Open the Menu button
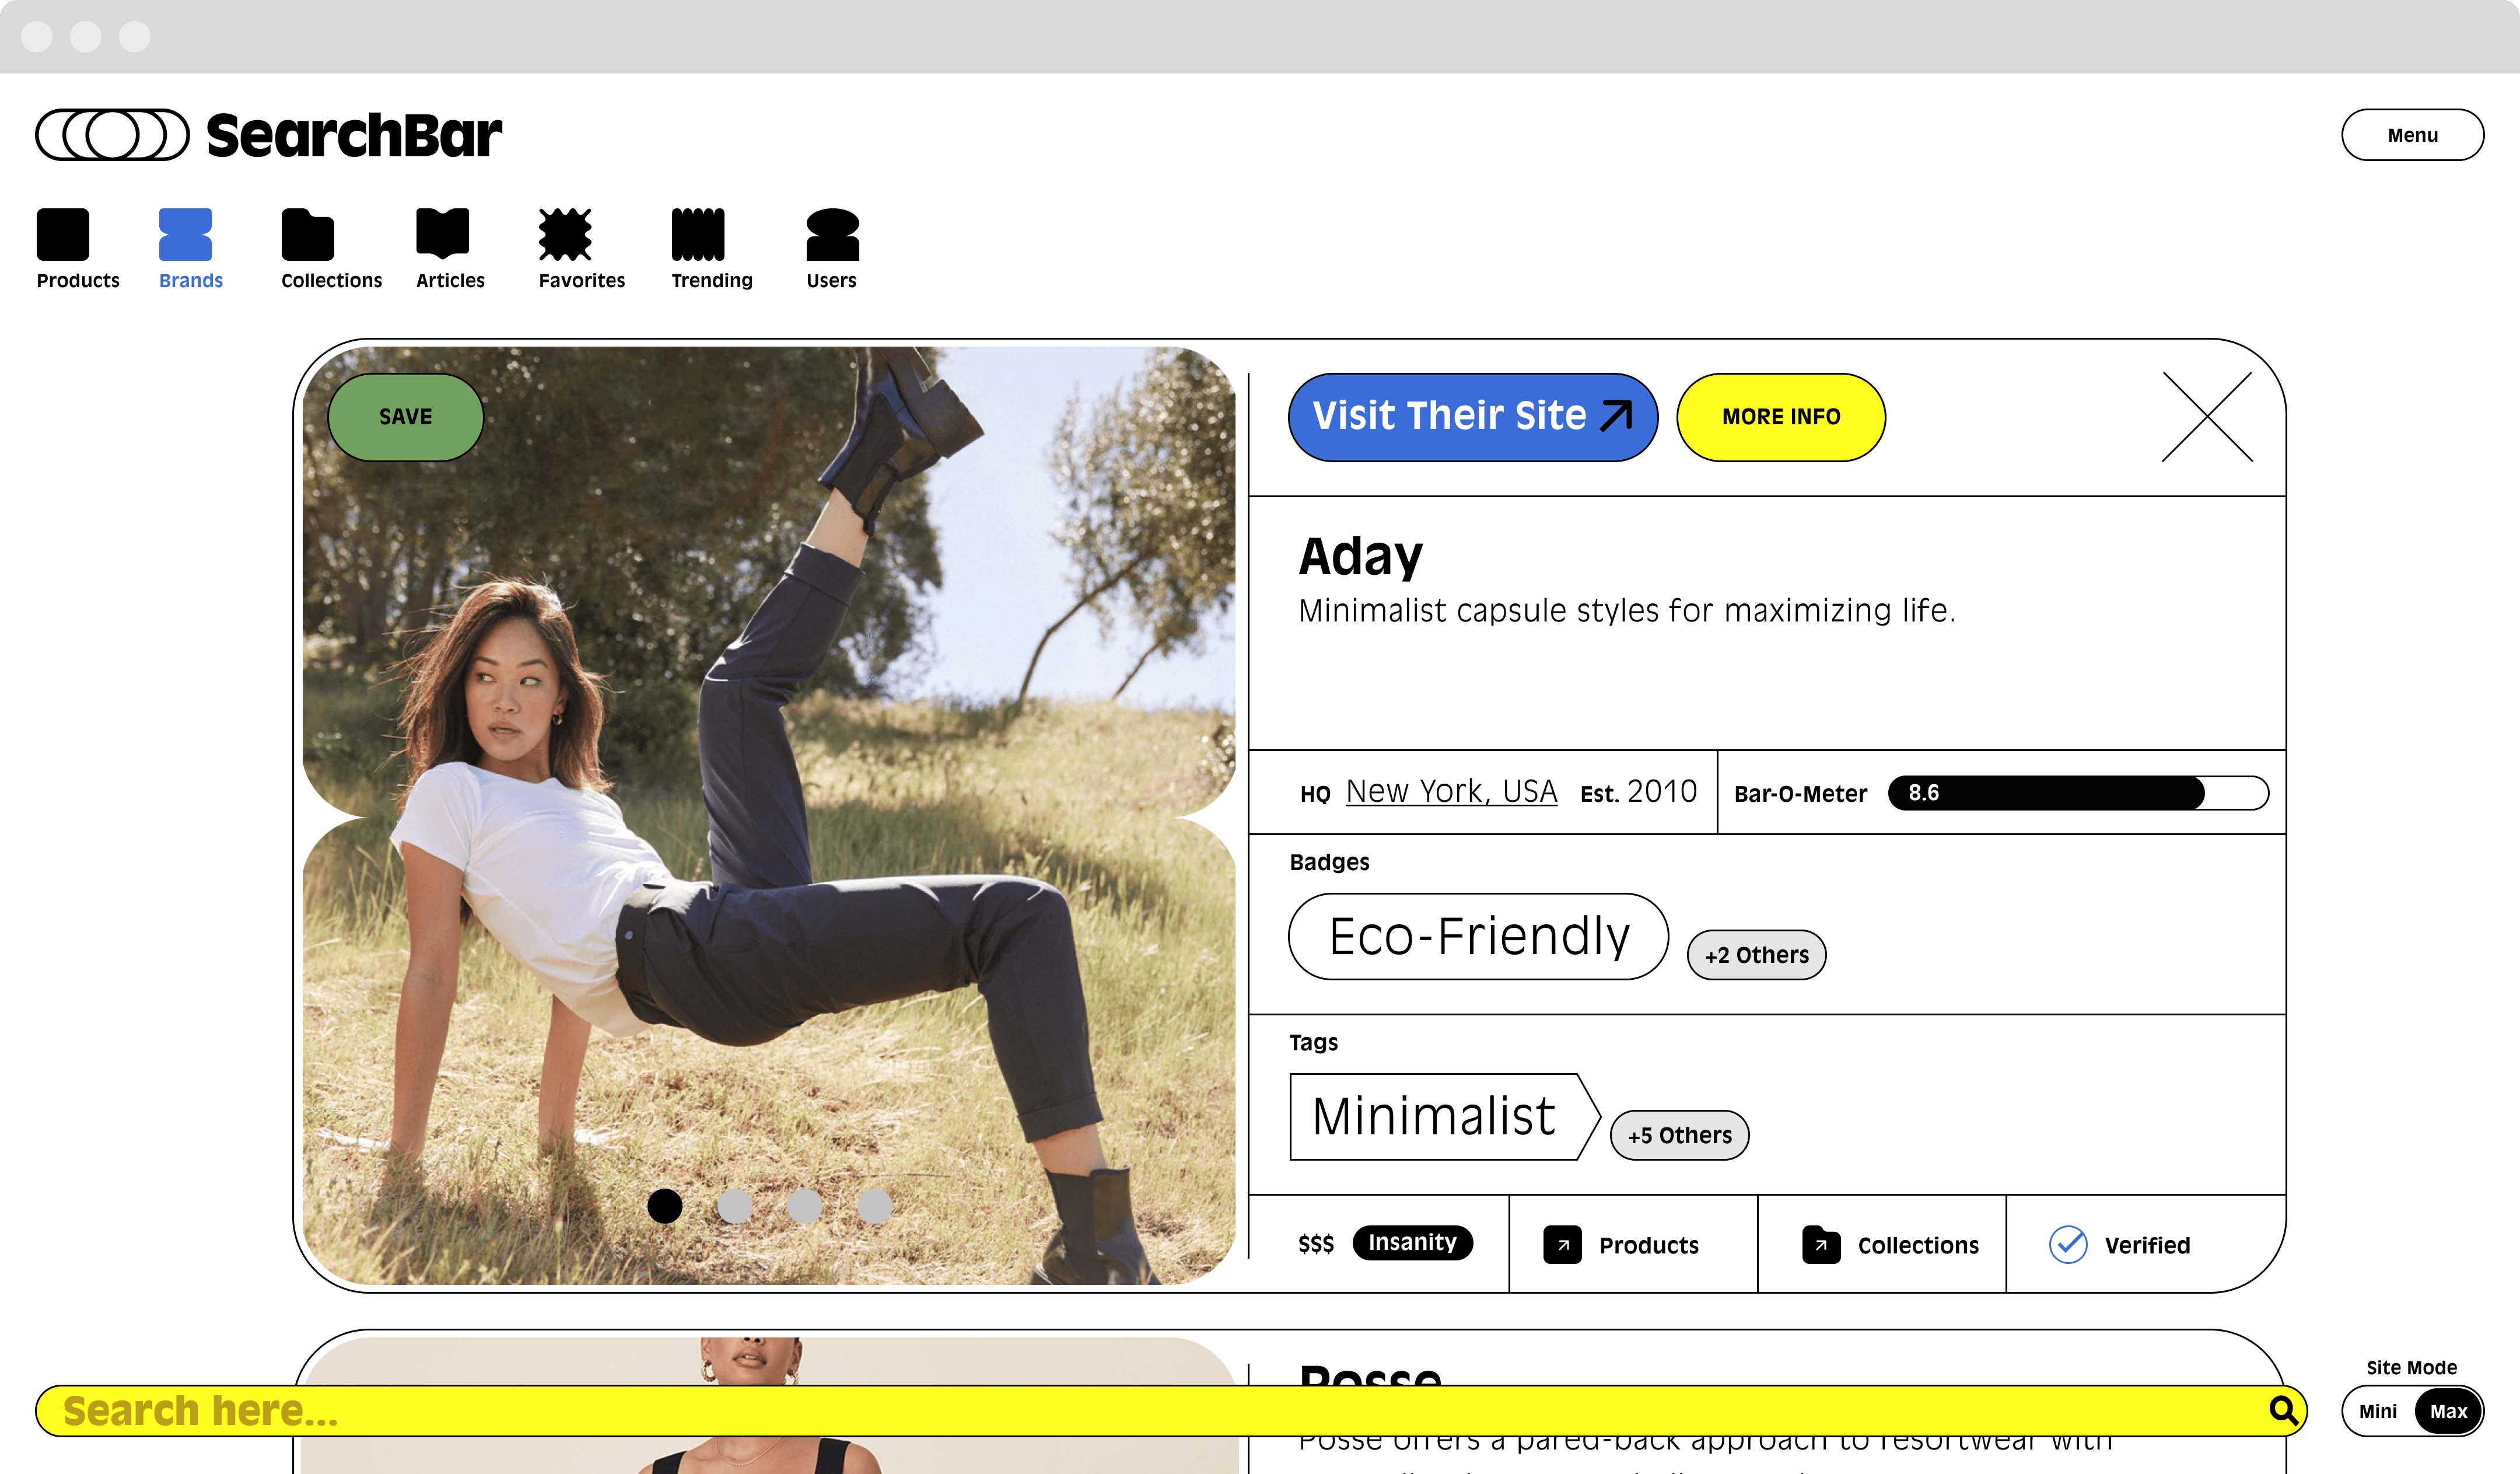 click(2411, 135)
